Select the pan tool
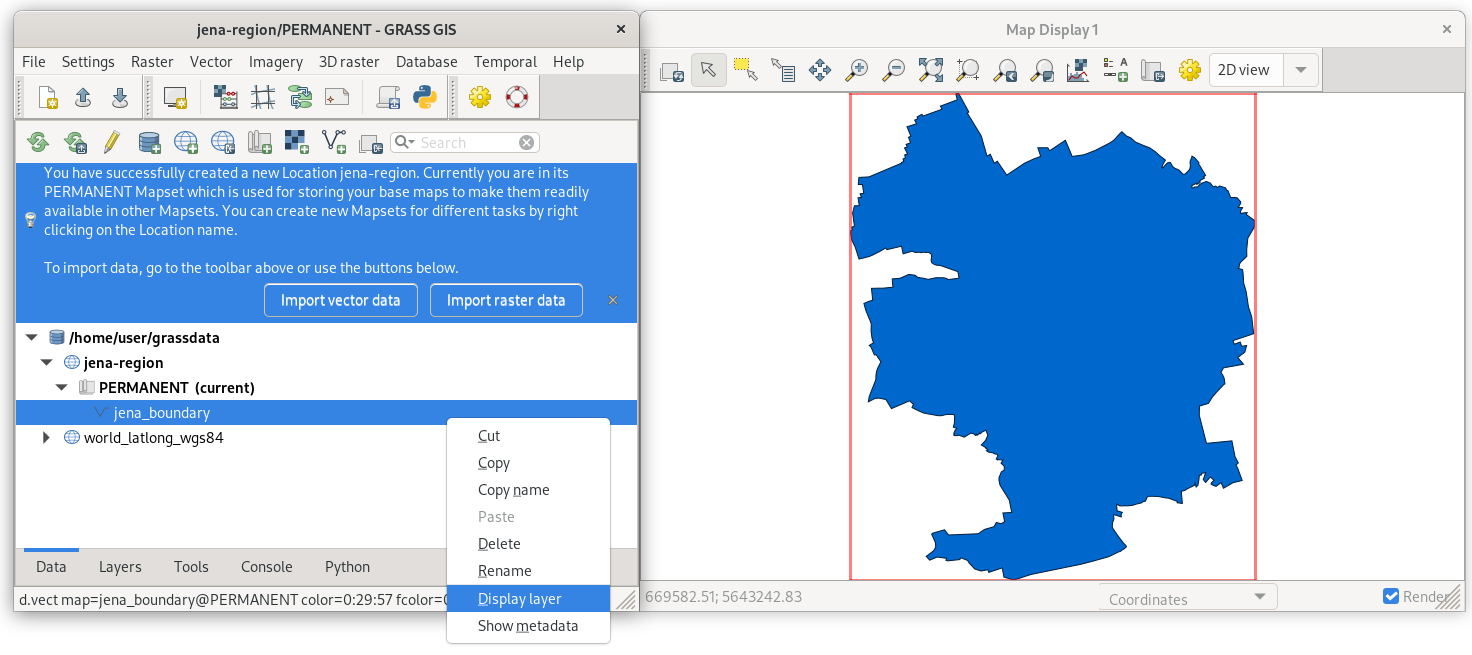1472x655 pixels. [x=820, y=70]
